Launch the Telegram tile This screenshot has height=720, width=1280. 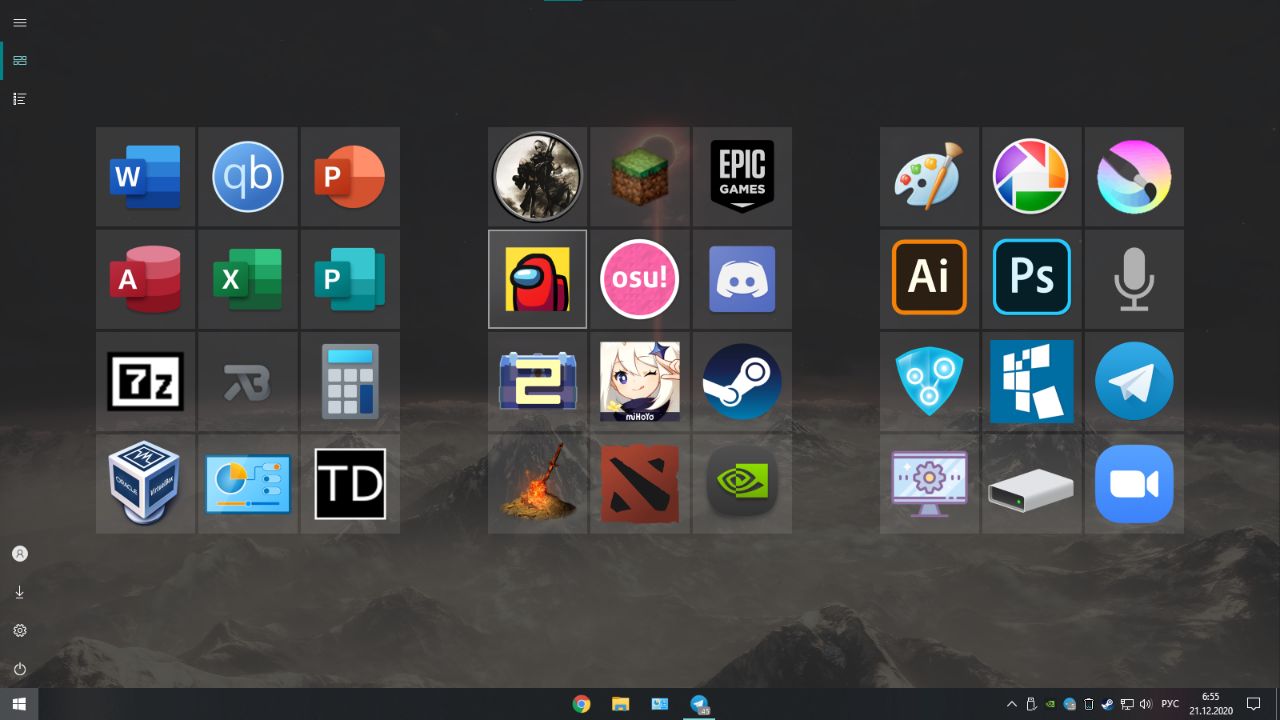pyautogui.click(x=1134, y=381)
